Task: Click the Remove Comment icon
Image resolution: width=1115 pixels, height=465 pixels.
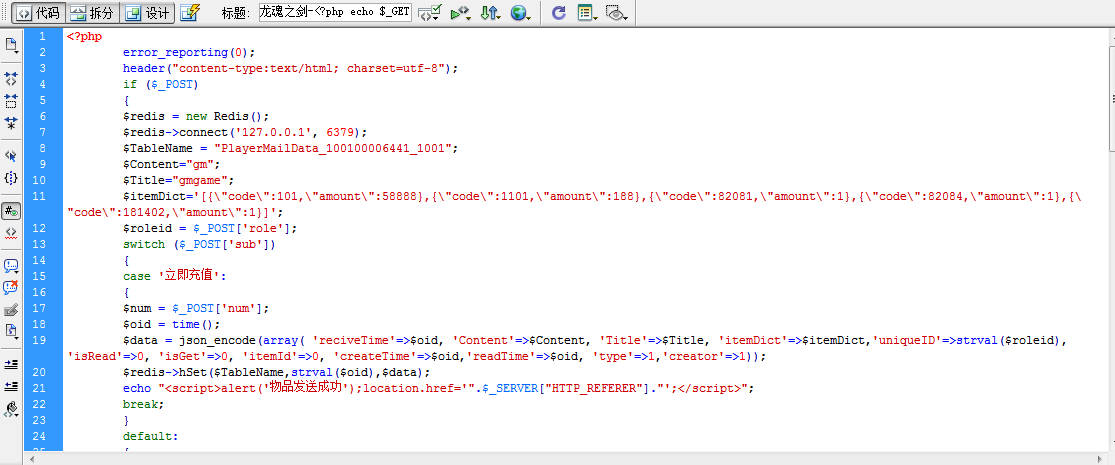Action: pos(11,288)
